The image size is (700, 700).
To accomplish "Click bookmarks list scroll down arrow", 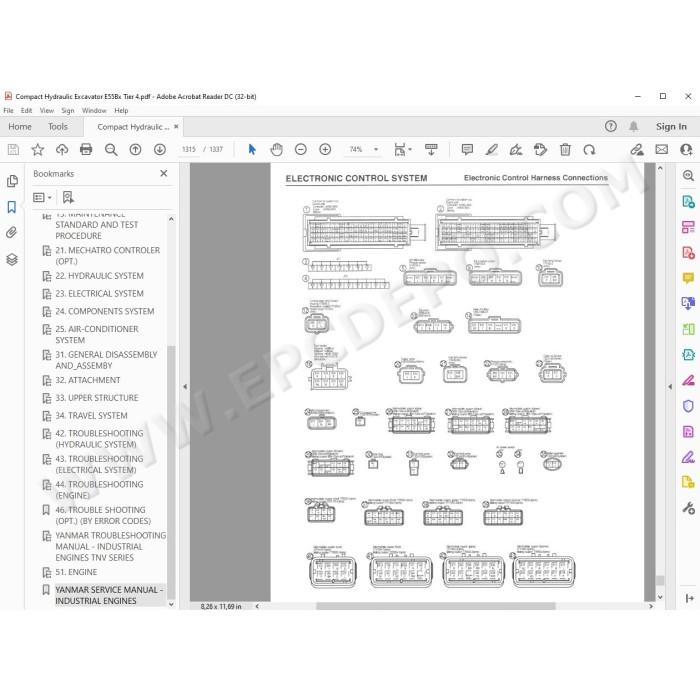I will (x=171, y=604).
